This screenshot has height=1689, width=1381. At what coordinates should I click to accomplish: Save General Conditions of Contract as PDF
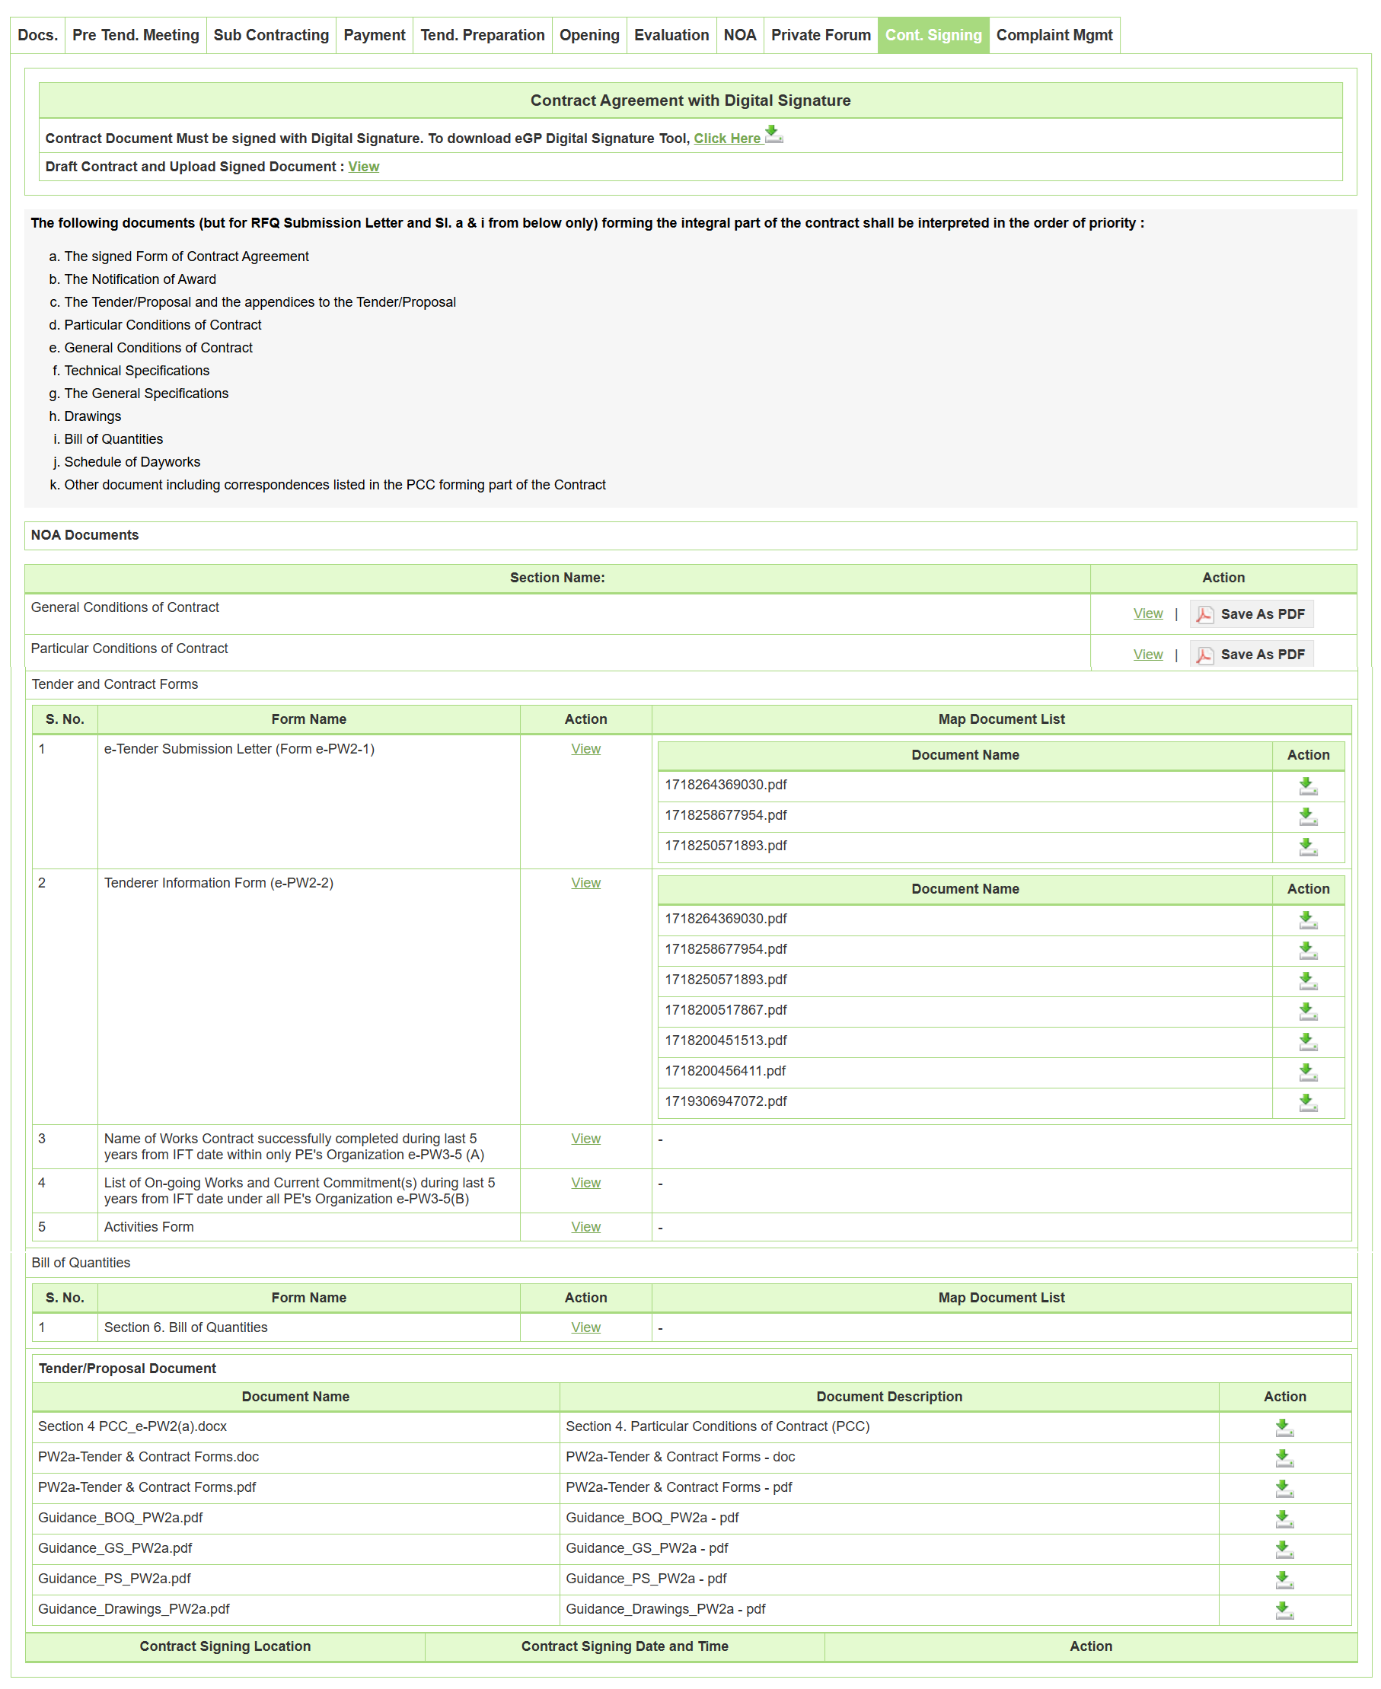tap(1251, 614)
